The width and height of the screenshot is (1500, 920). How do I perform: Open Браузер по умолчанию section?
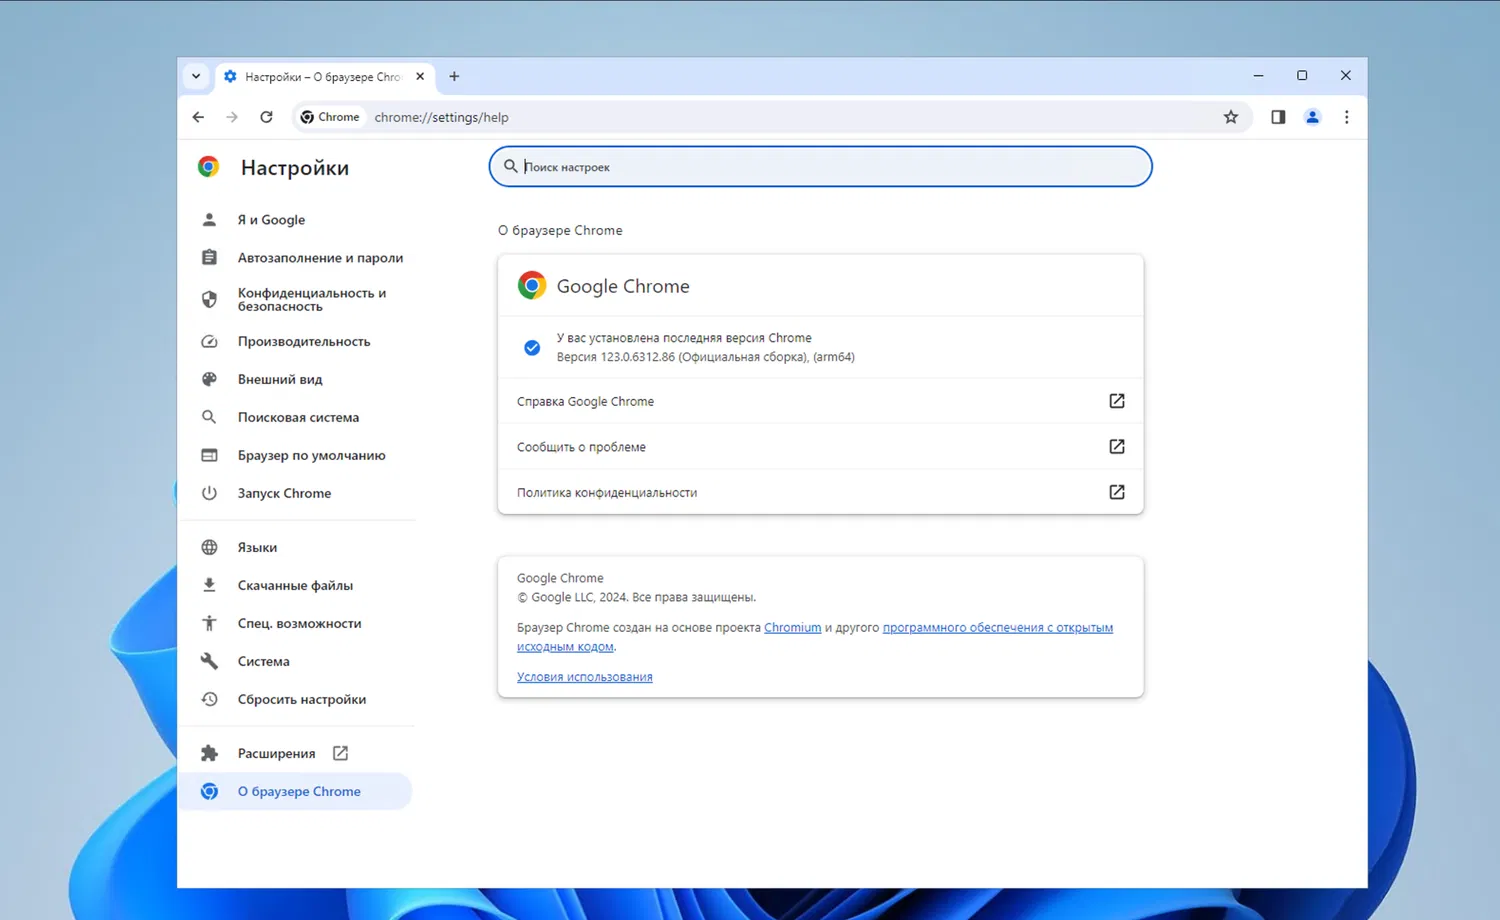pos(311,455)
